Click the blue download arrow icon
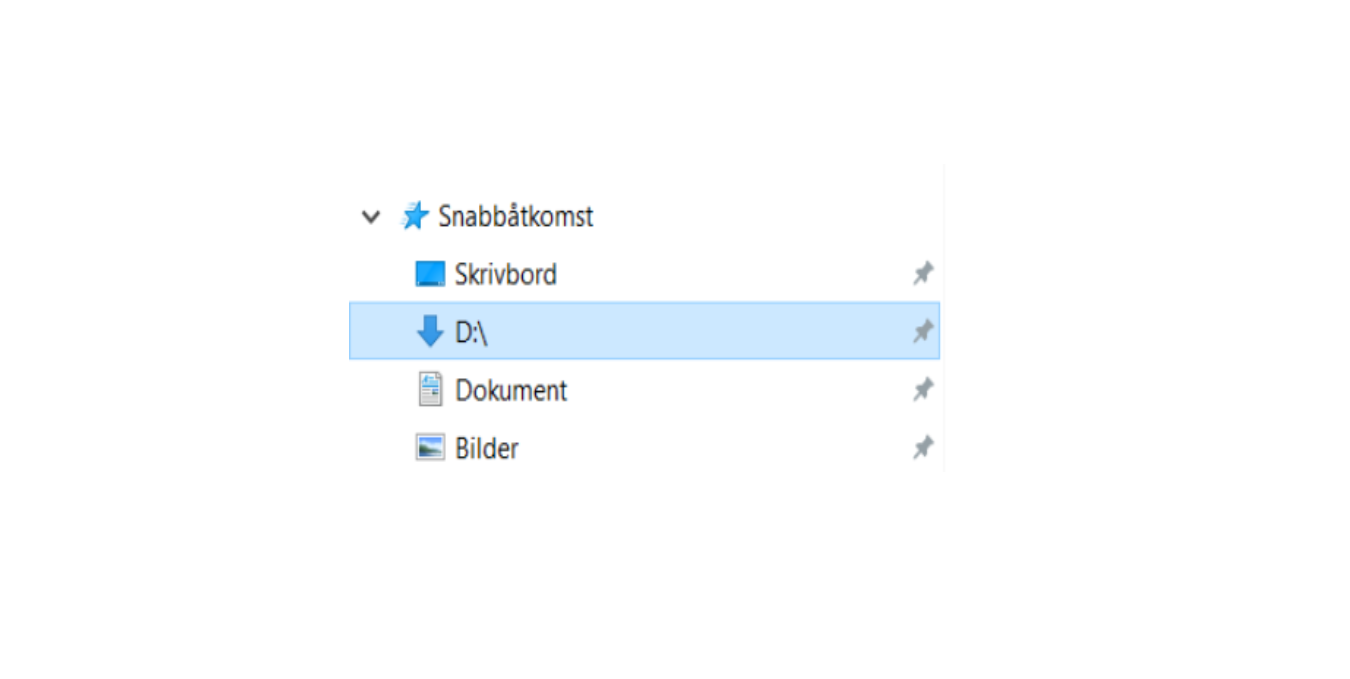 pos(430,331)
